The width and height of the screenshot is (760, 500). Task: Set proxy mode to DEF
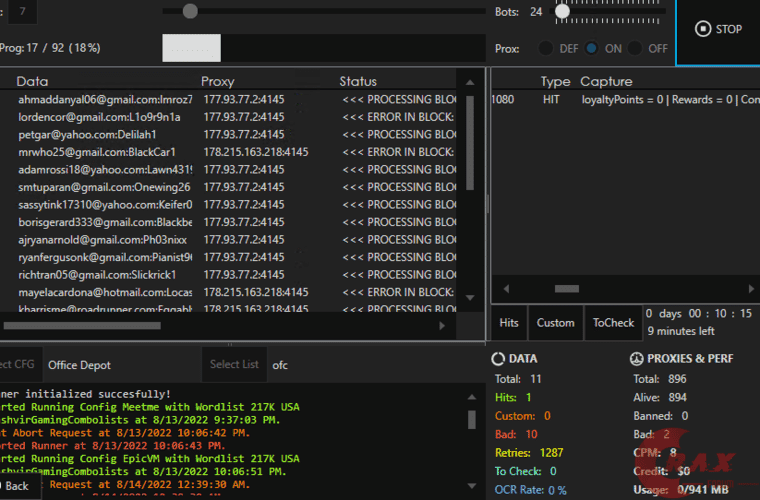coord(546,48)
